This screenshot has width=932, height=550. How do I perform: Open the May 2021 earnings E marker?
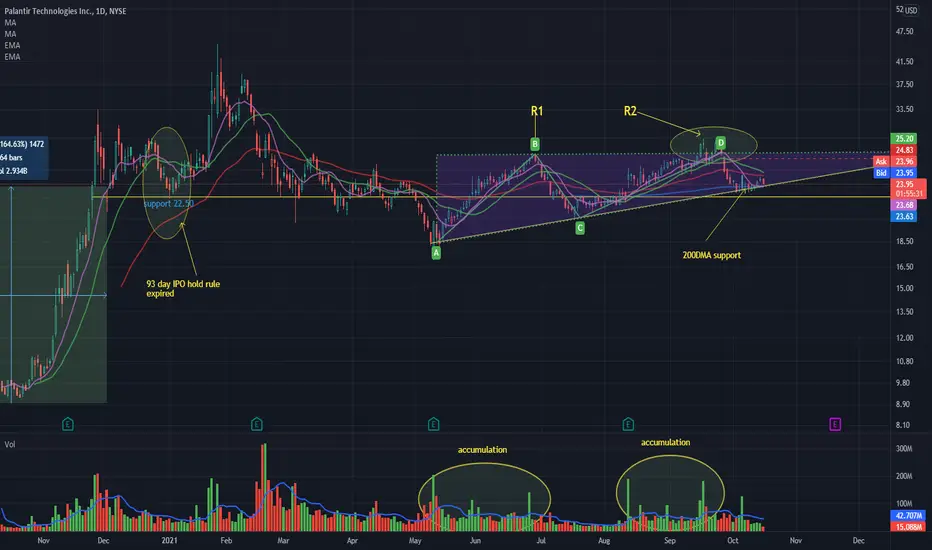(433, 424)
